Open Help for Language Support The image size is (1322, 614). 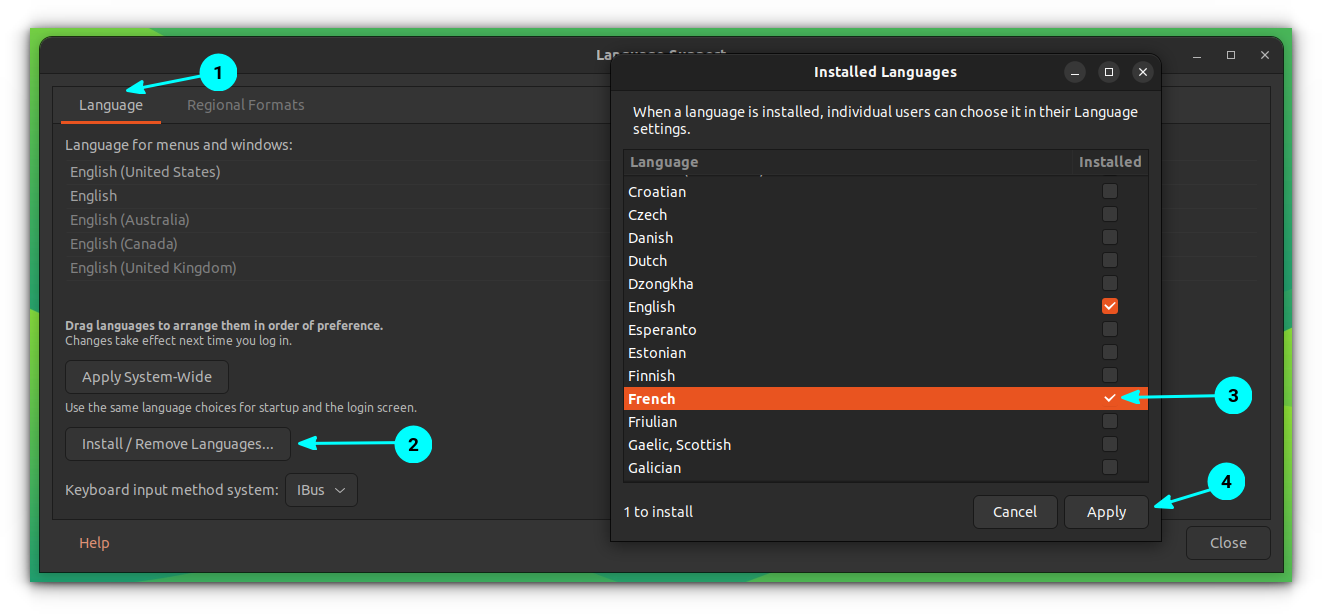click(94, 542)
